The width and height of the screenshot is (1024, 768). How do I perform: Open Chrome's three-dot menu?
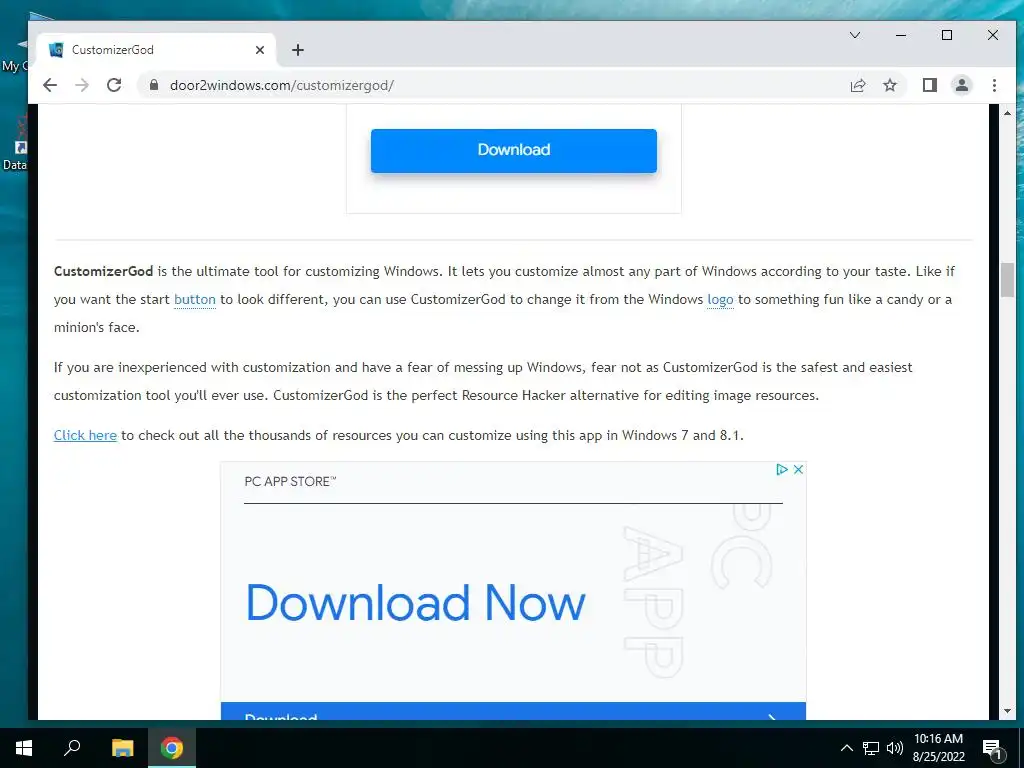[994, 85]
